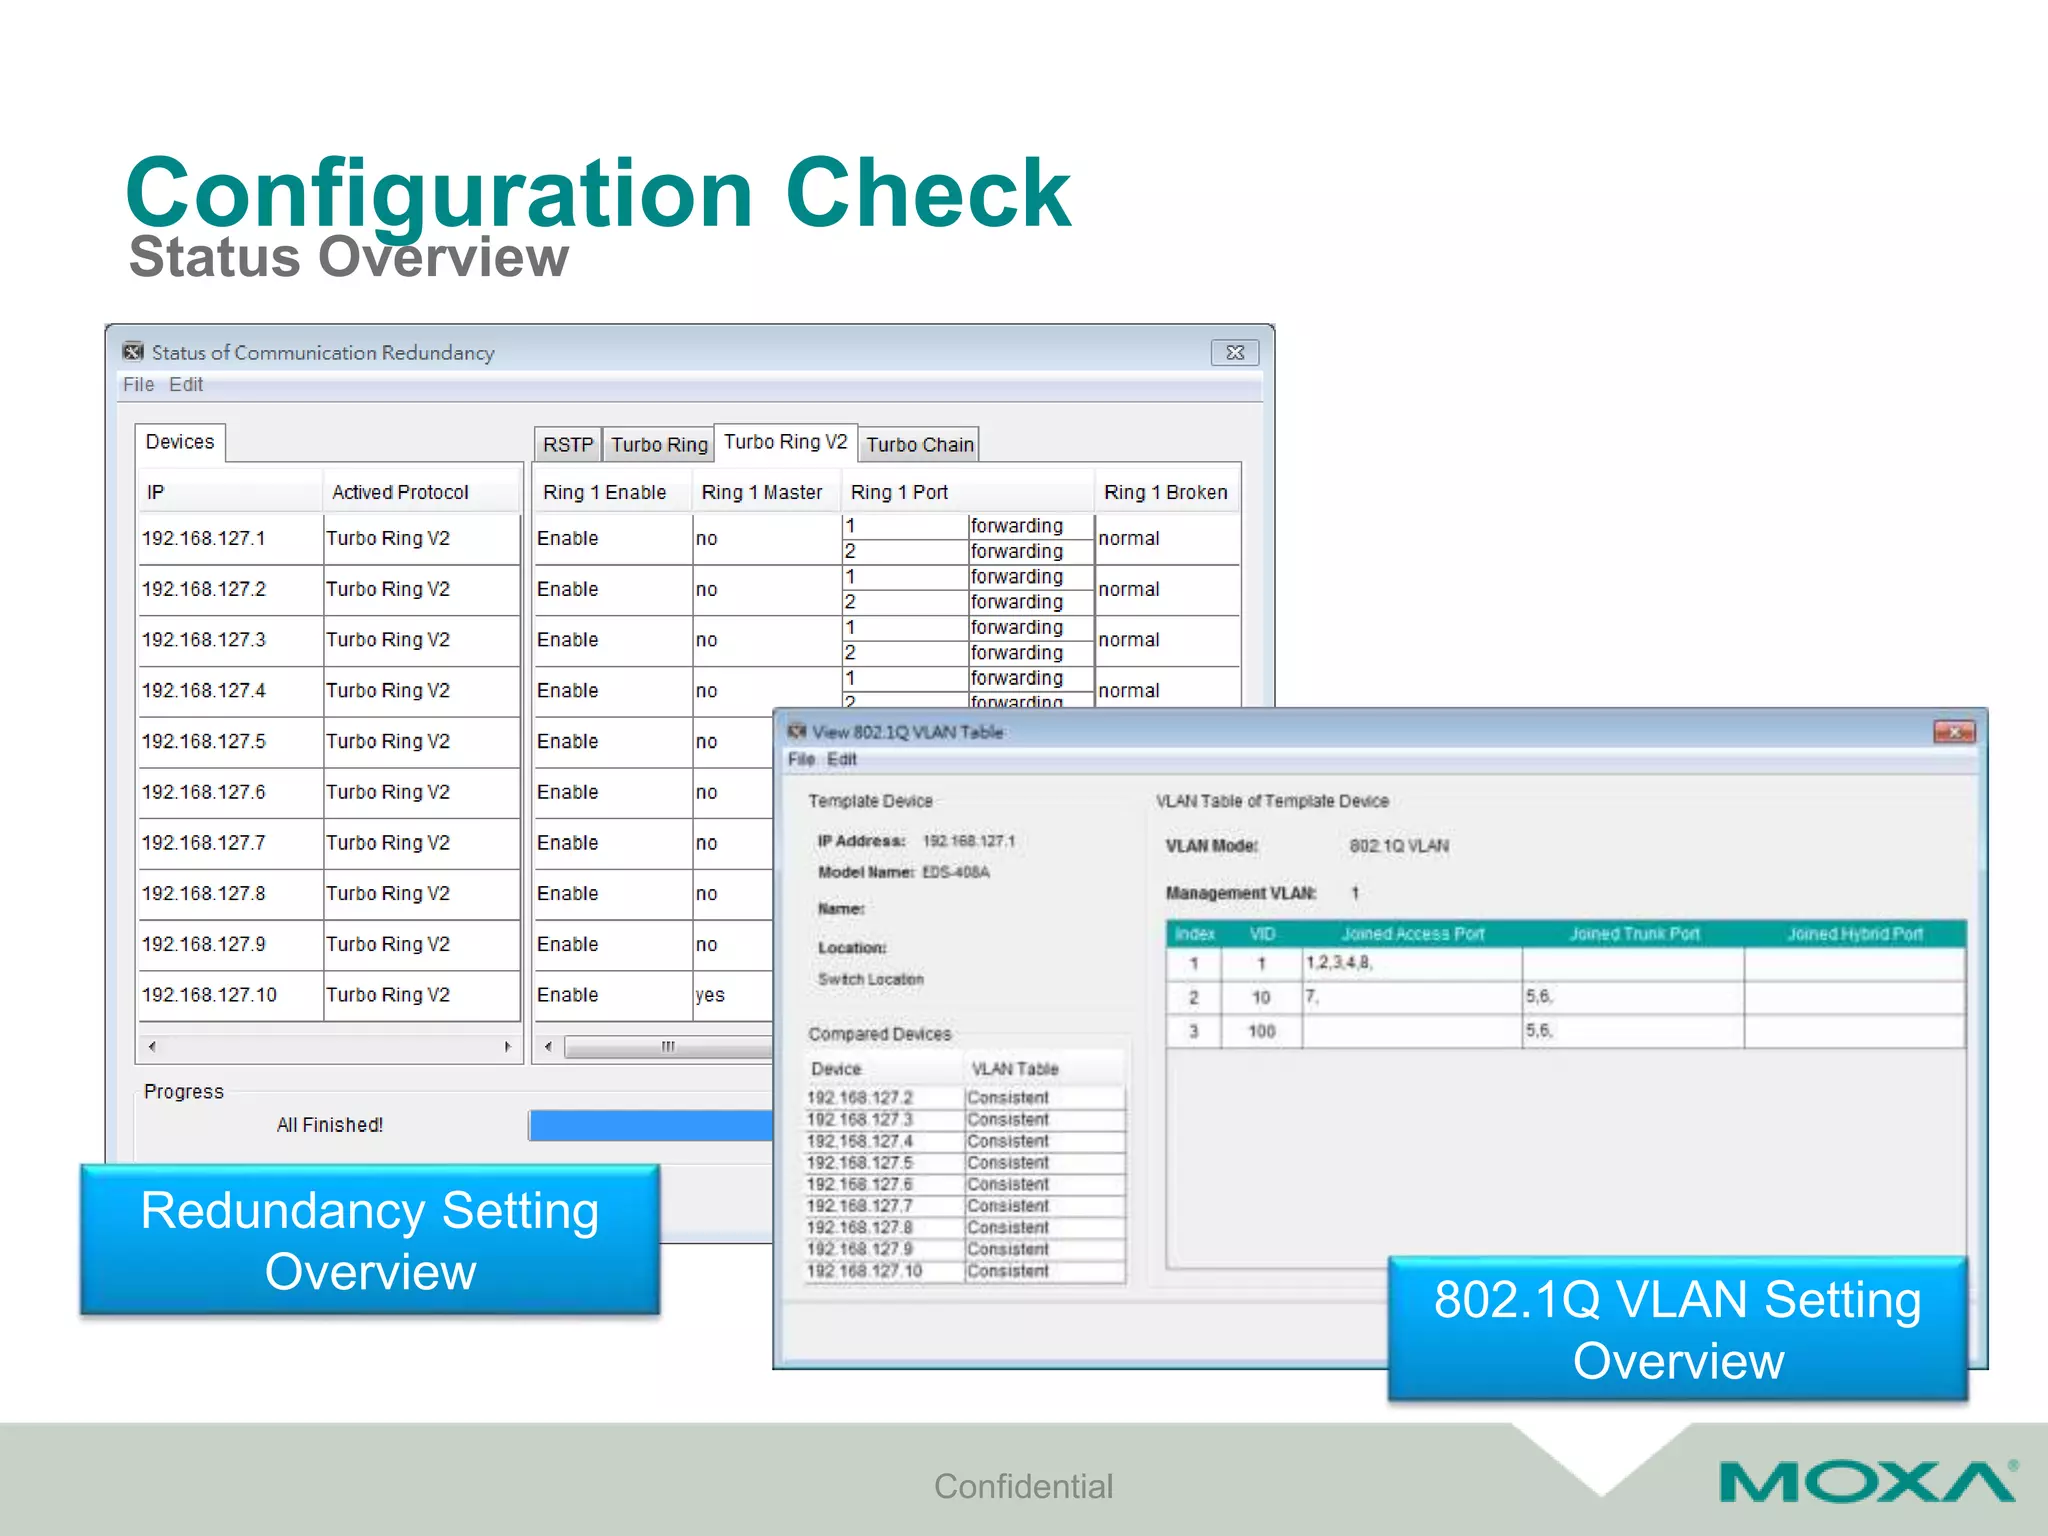The image size is (2048, 1536).
Task: Select the Turbo Ring V2 tab
Action: click(x=786, y=442)
